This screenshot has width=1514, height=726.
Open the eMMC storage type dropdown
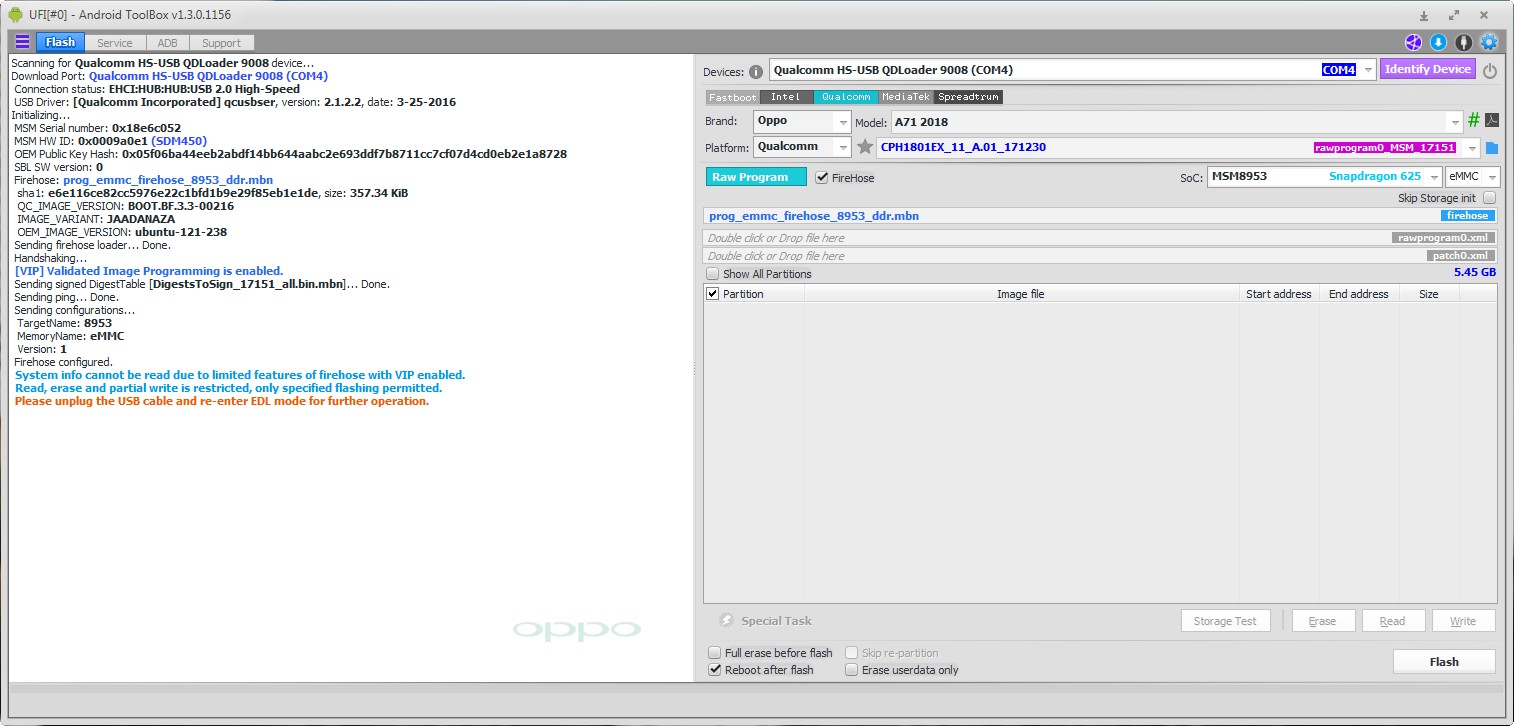pyautogui.click(x=1491, y=176)
